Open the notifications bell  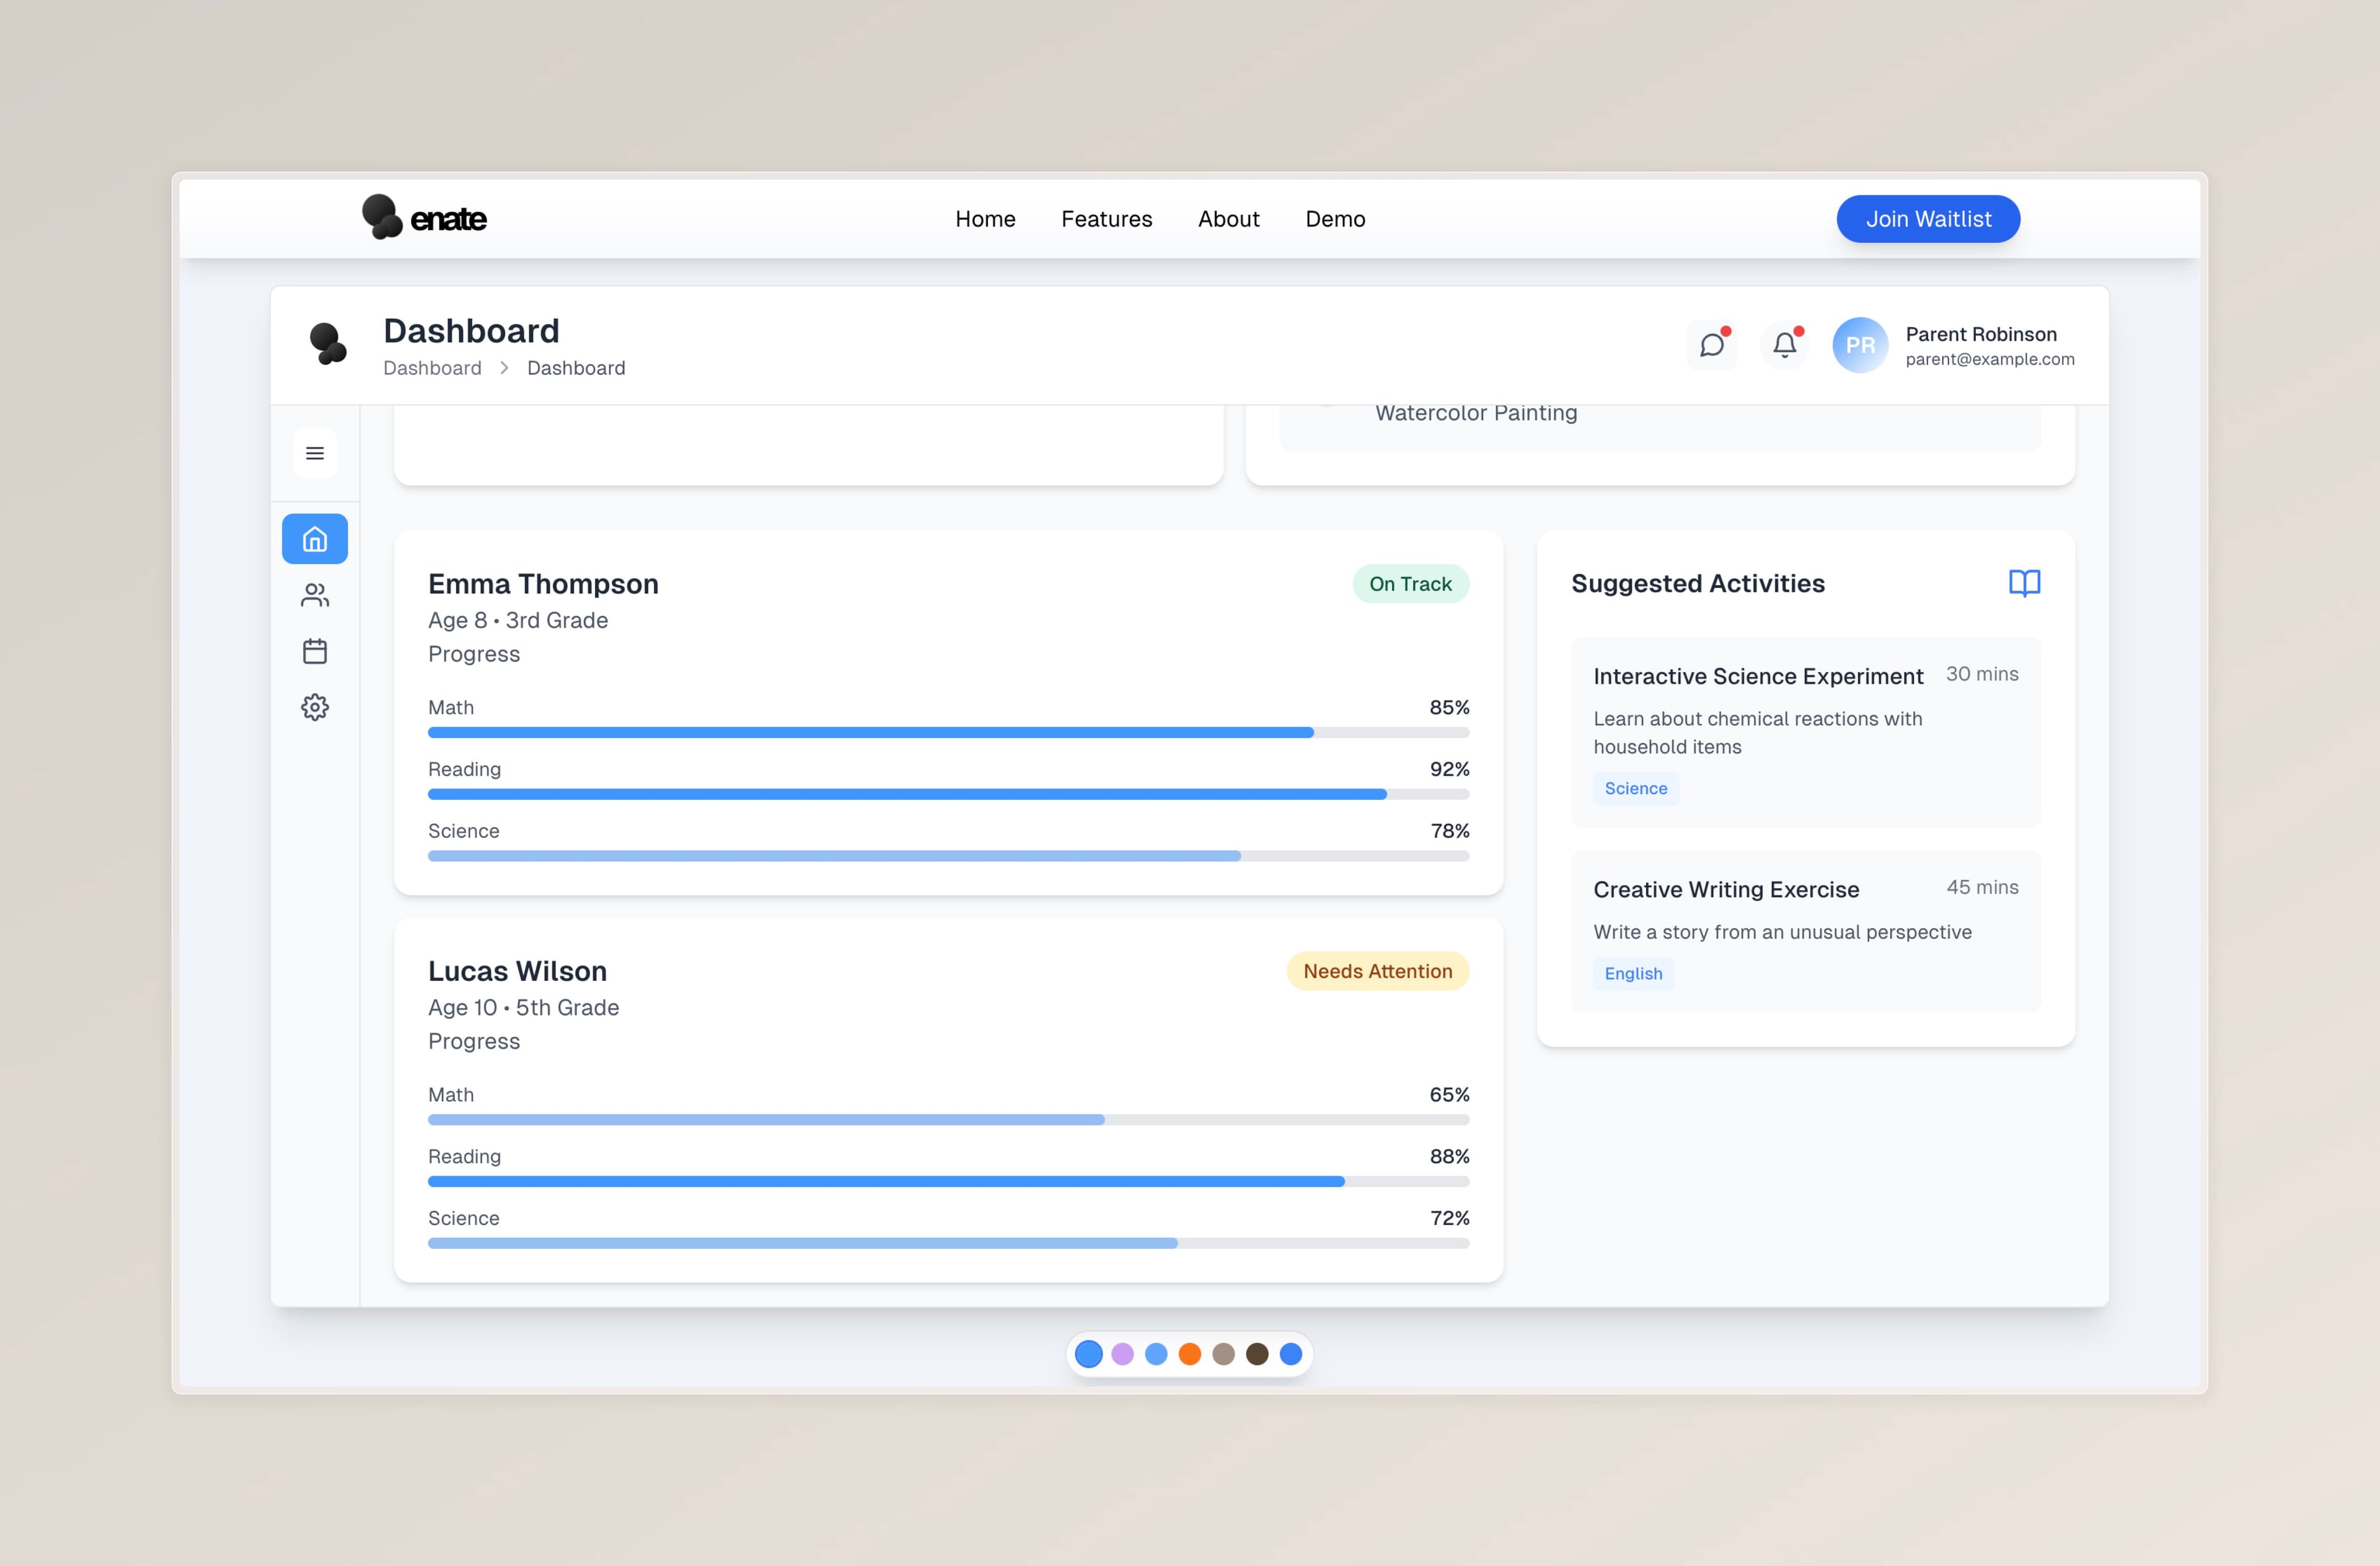click(1785, 345)
